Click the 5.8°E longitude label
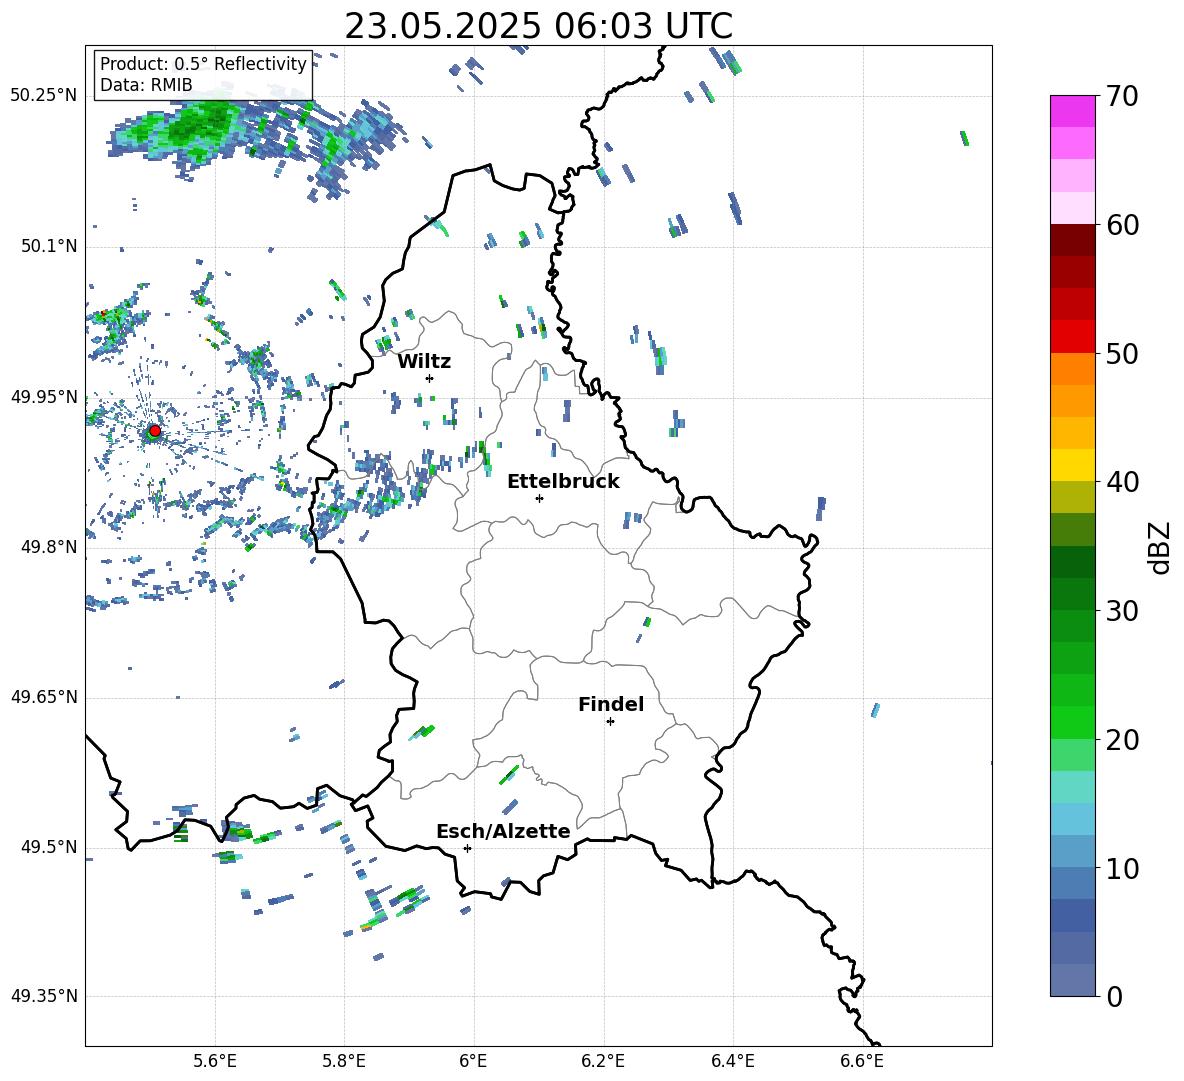 344,1061
